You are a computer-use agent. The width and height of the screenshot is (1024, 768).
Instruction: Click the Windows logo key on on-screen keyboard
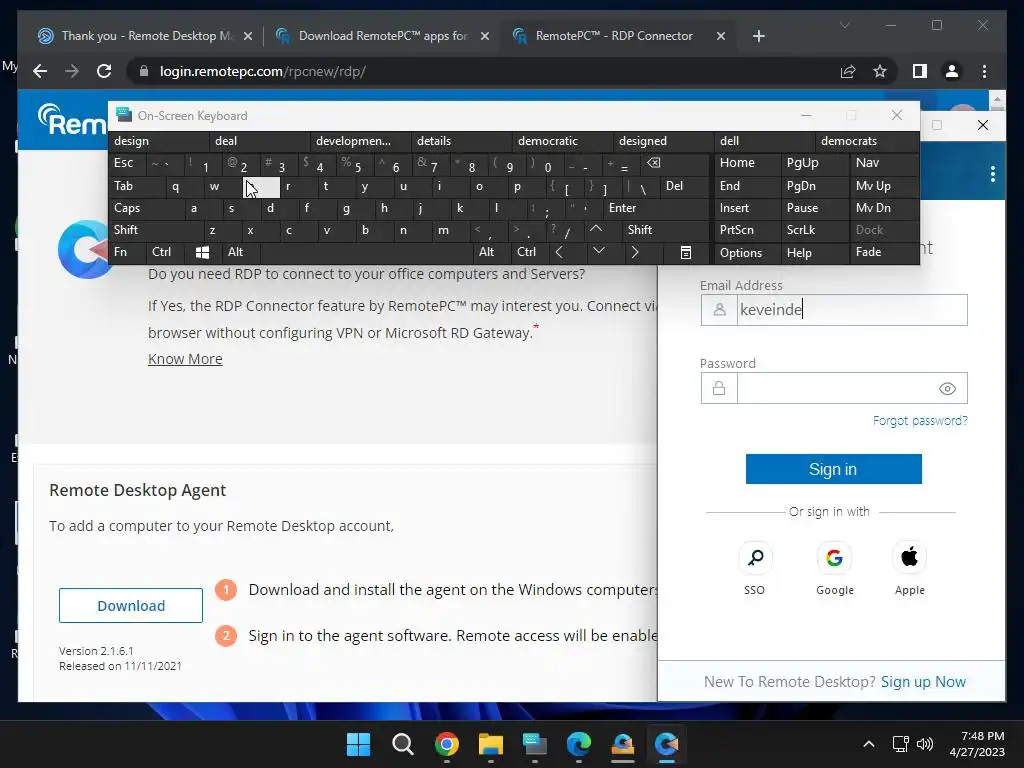[x=202, y=252]
